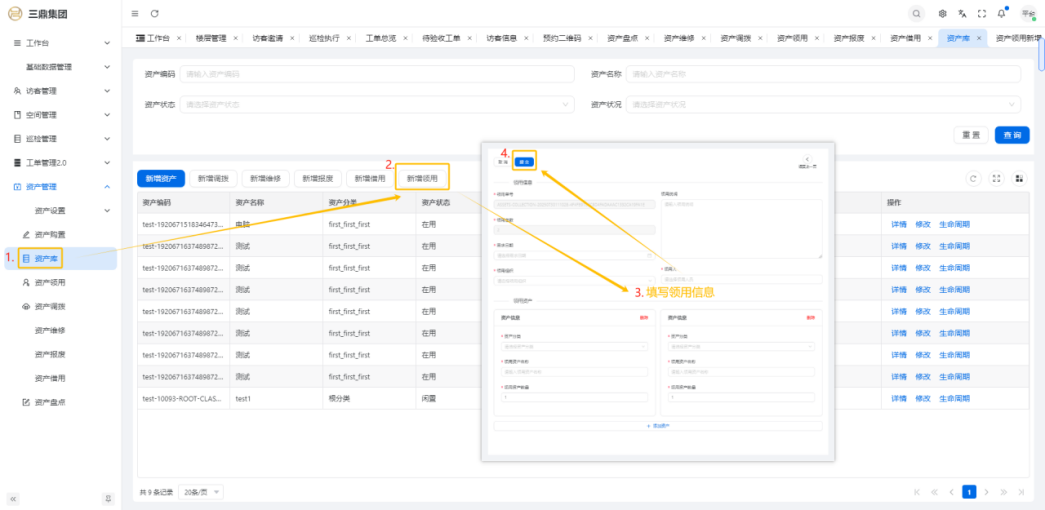
Task: Open the settings gear icon in header
Action: click(x=942, y=13)
